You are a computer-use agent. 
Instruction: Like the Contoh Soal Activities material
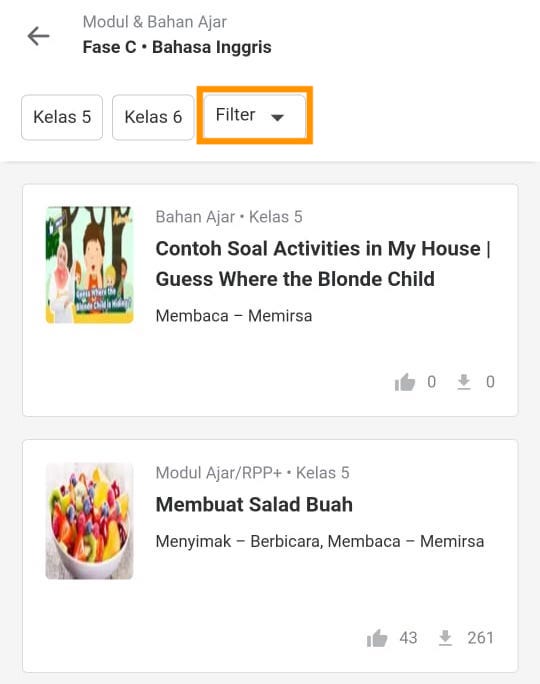tap(405, 382)
